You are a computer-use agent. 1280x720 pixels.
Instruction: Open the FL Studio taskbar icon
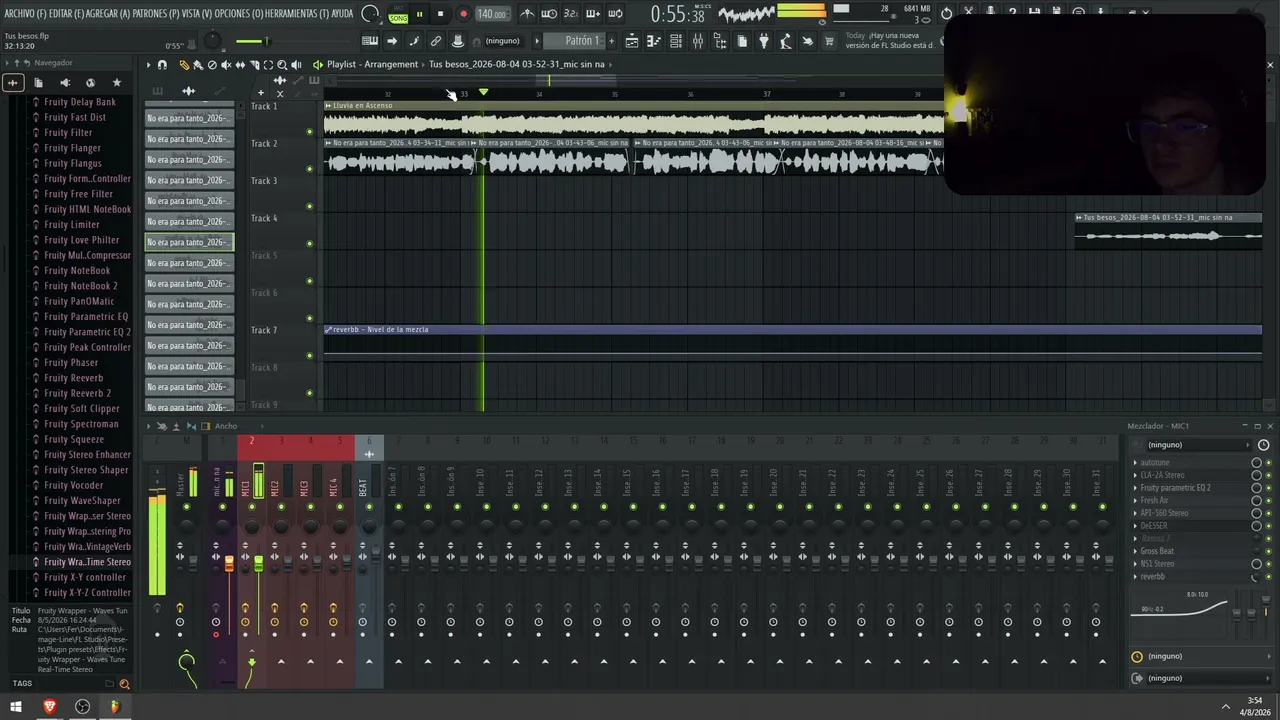[x=115, y=706]
